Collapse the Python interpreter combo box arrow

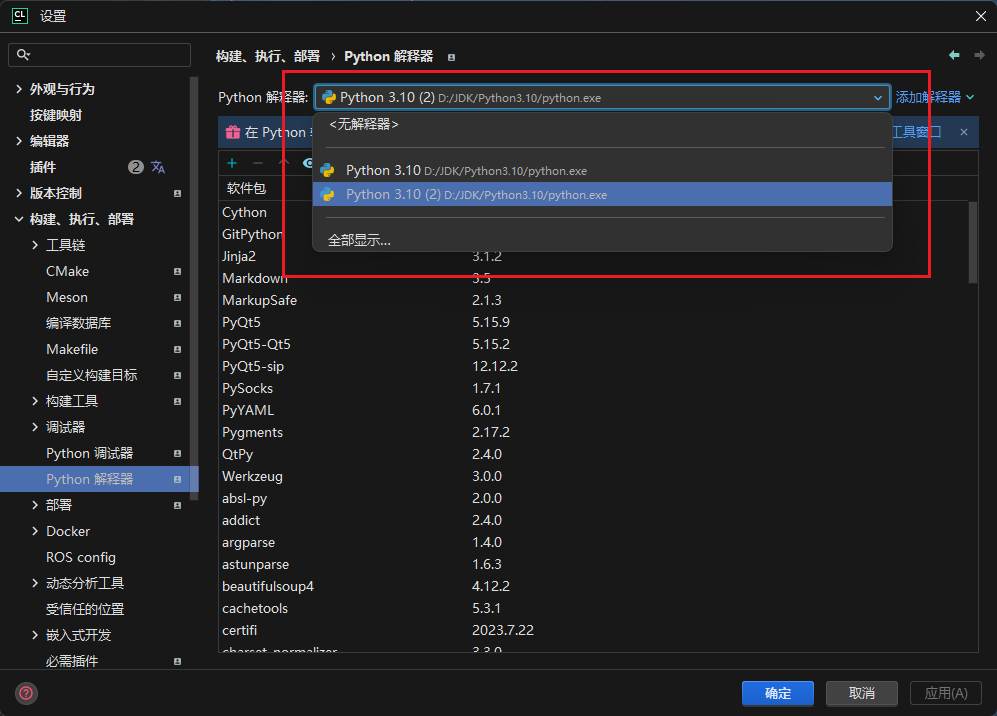pyautogui.click(x=877, y=98)
